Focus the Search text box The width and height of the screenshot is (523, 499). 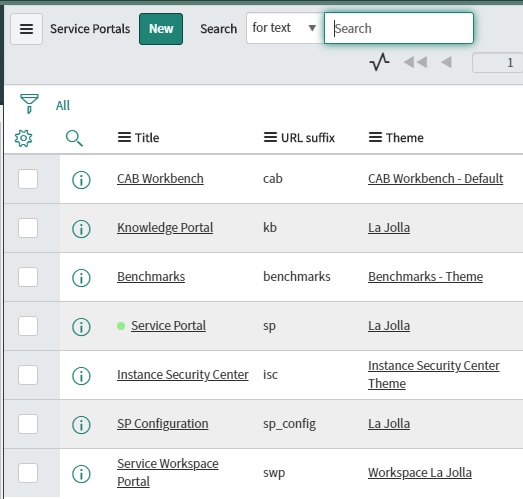point(399,28)
